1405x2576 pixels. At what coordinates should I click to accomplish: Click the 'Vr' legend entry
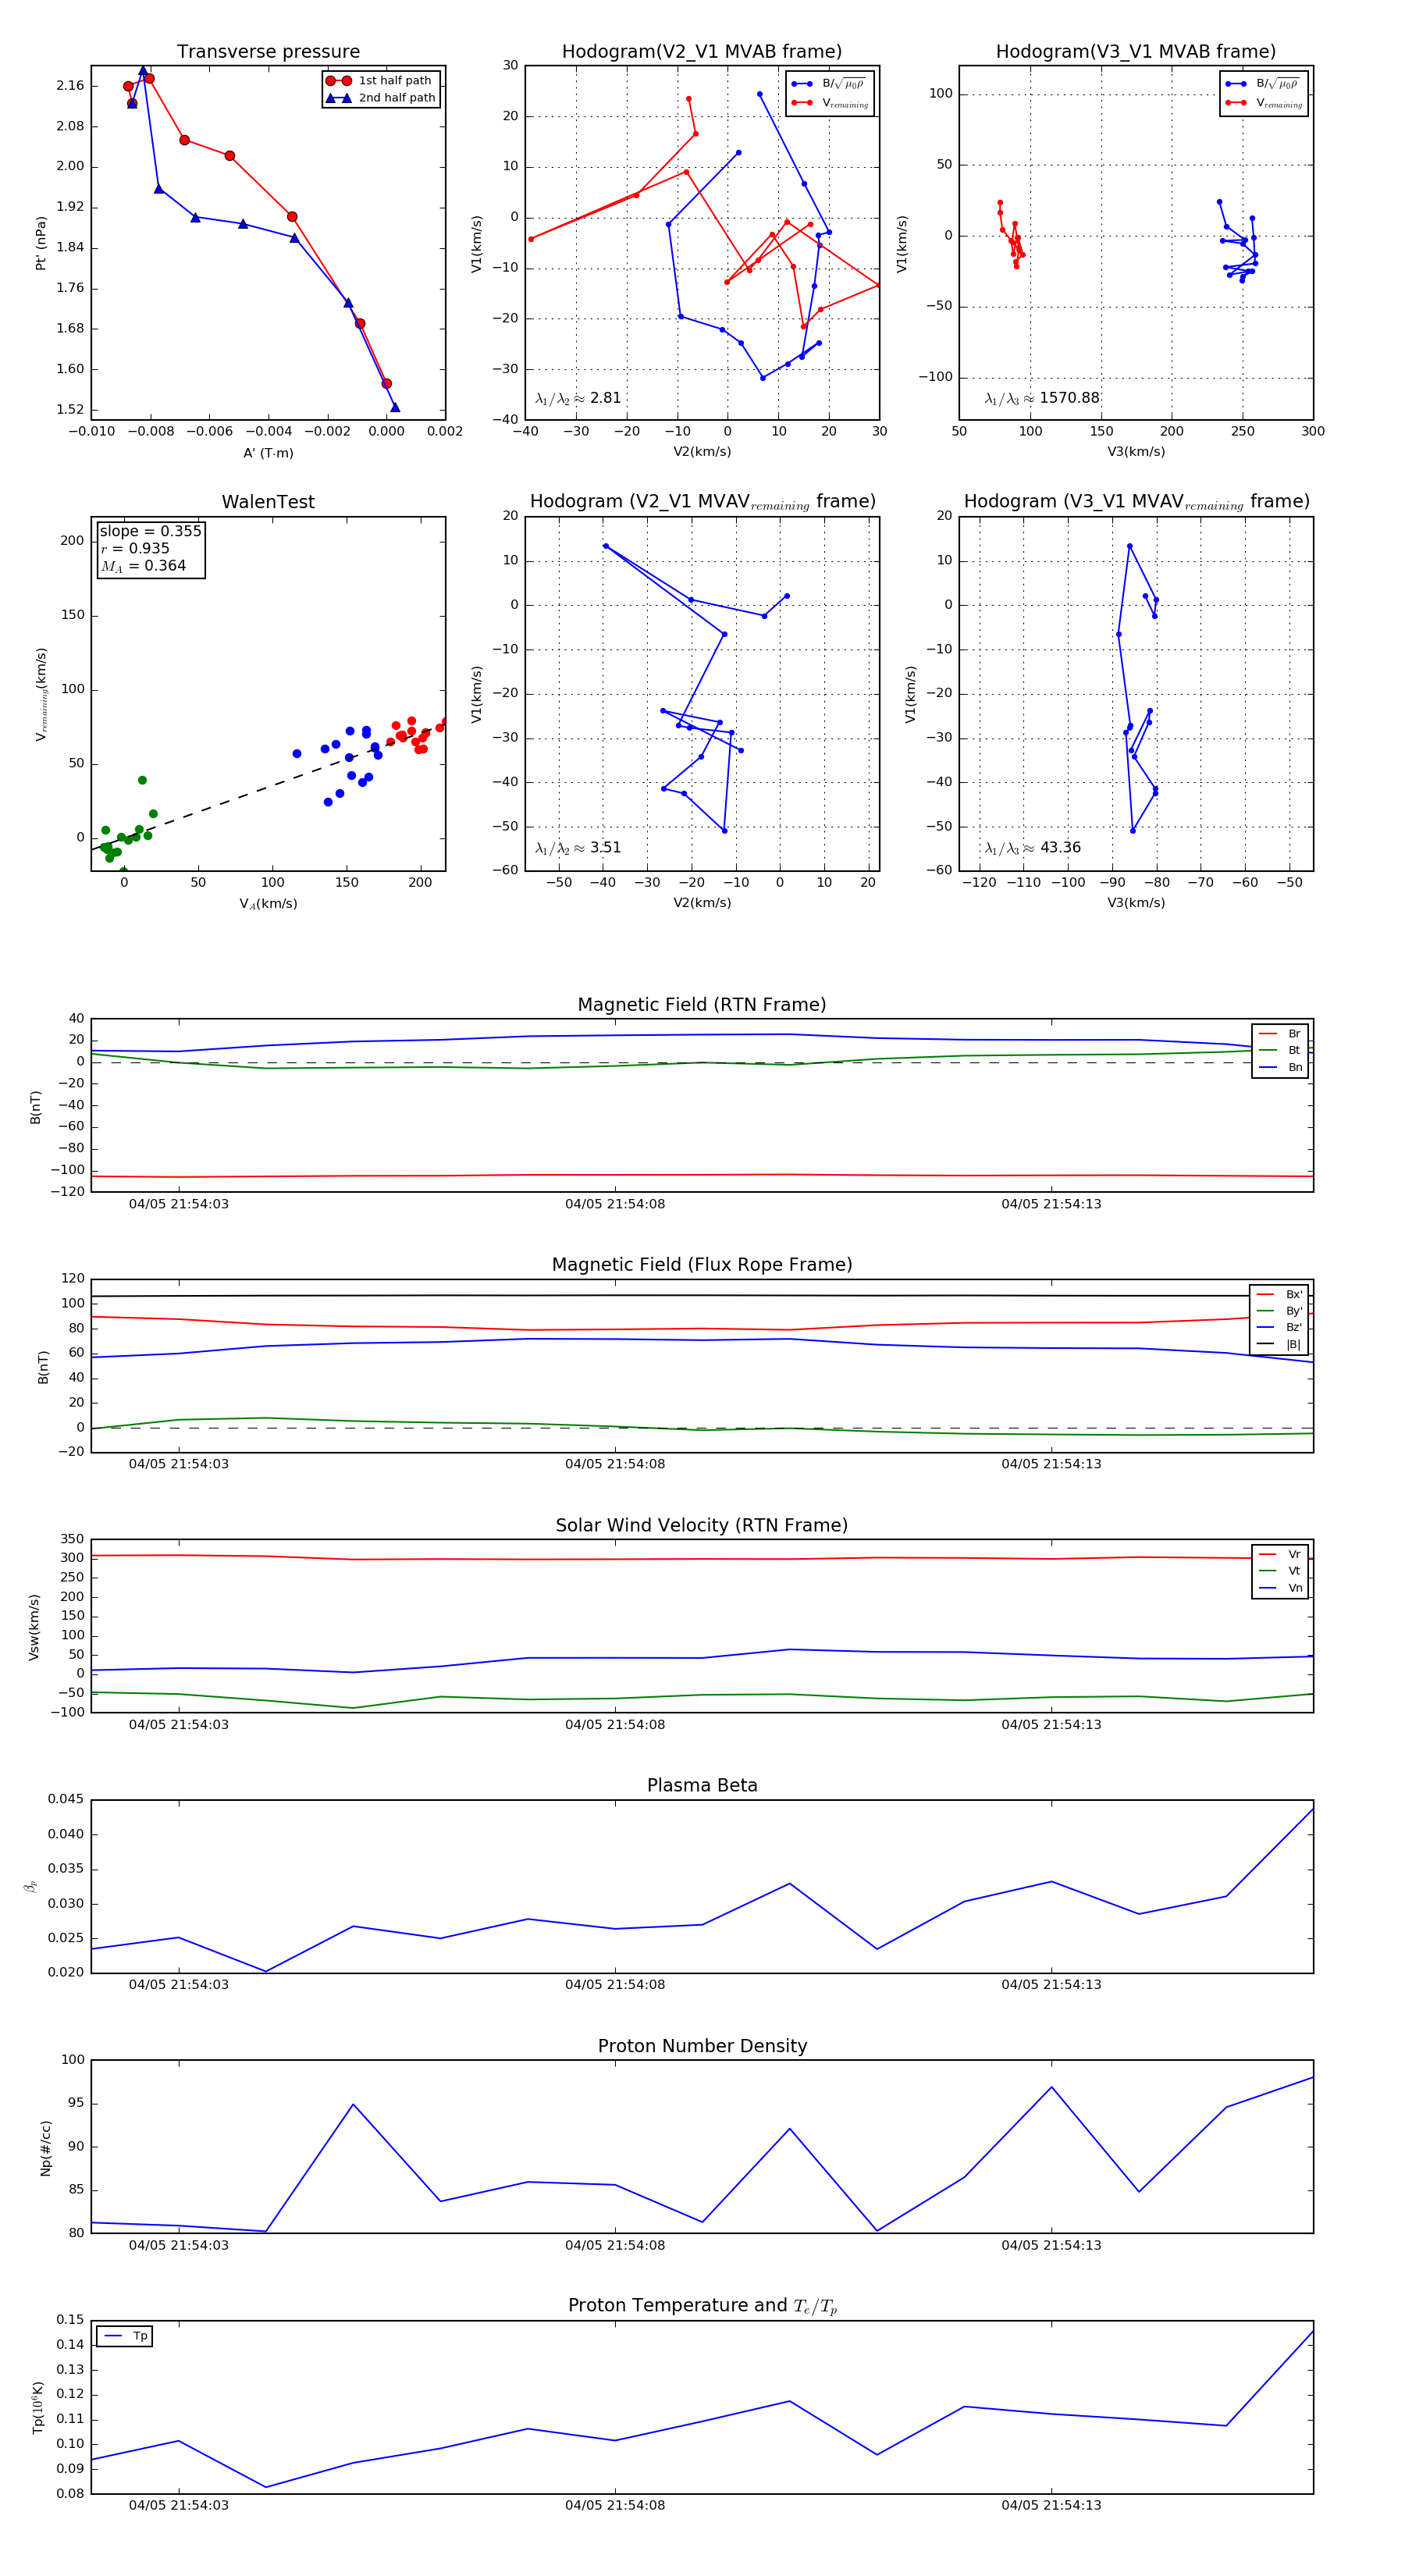click(x=1281, y=1554)
